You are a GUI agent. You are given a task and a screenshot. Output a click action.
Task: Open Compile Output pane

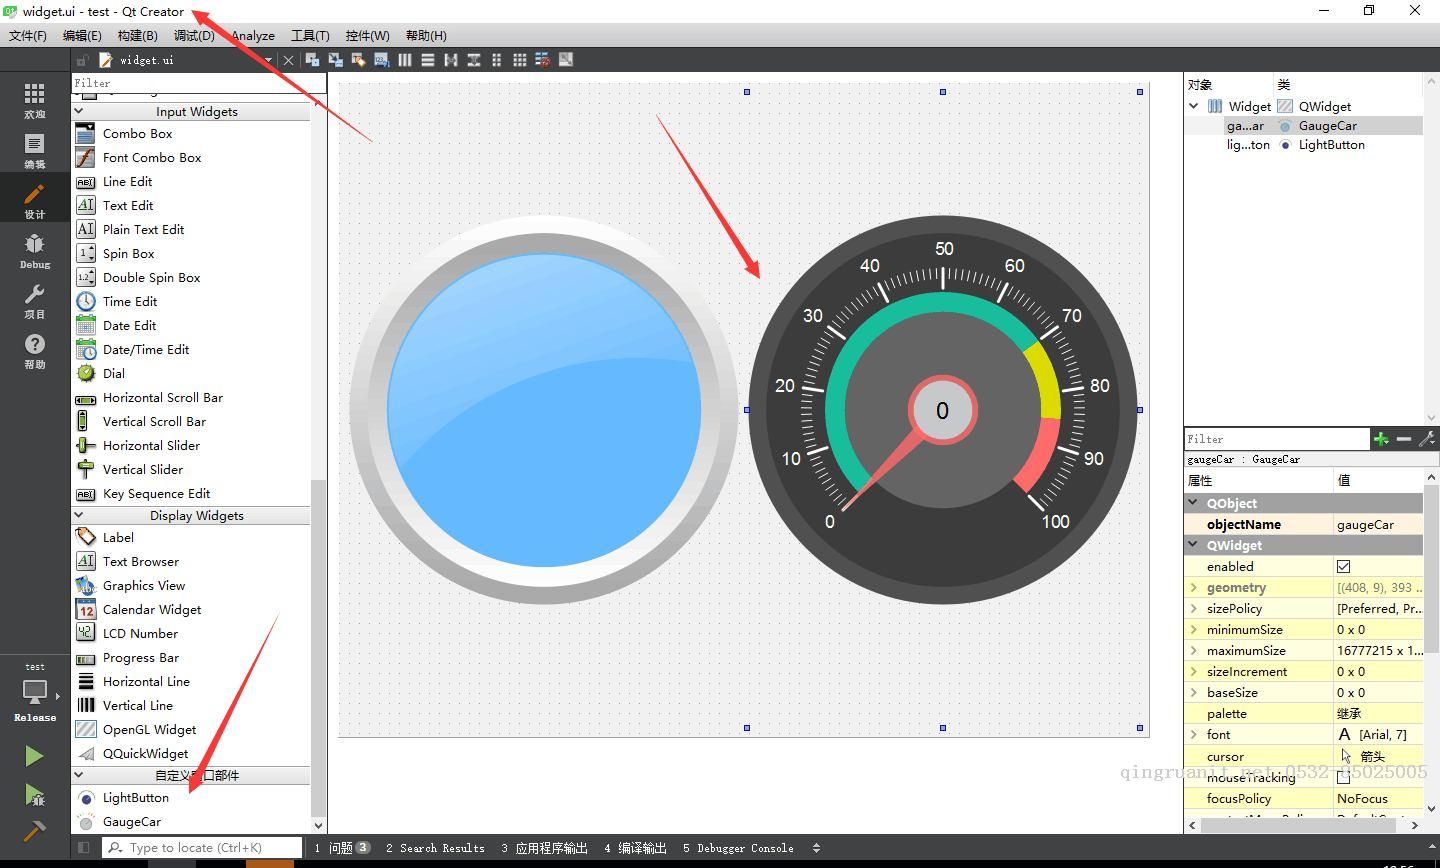click(x=636, y=848)
